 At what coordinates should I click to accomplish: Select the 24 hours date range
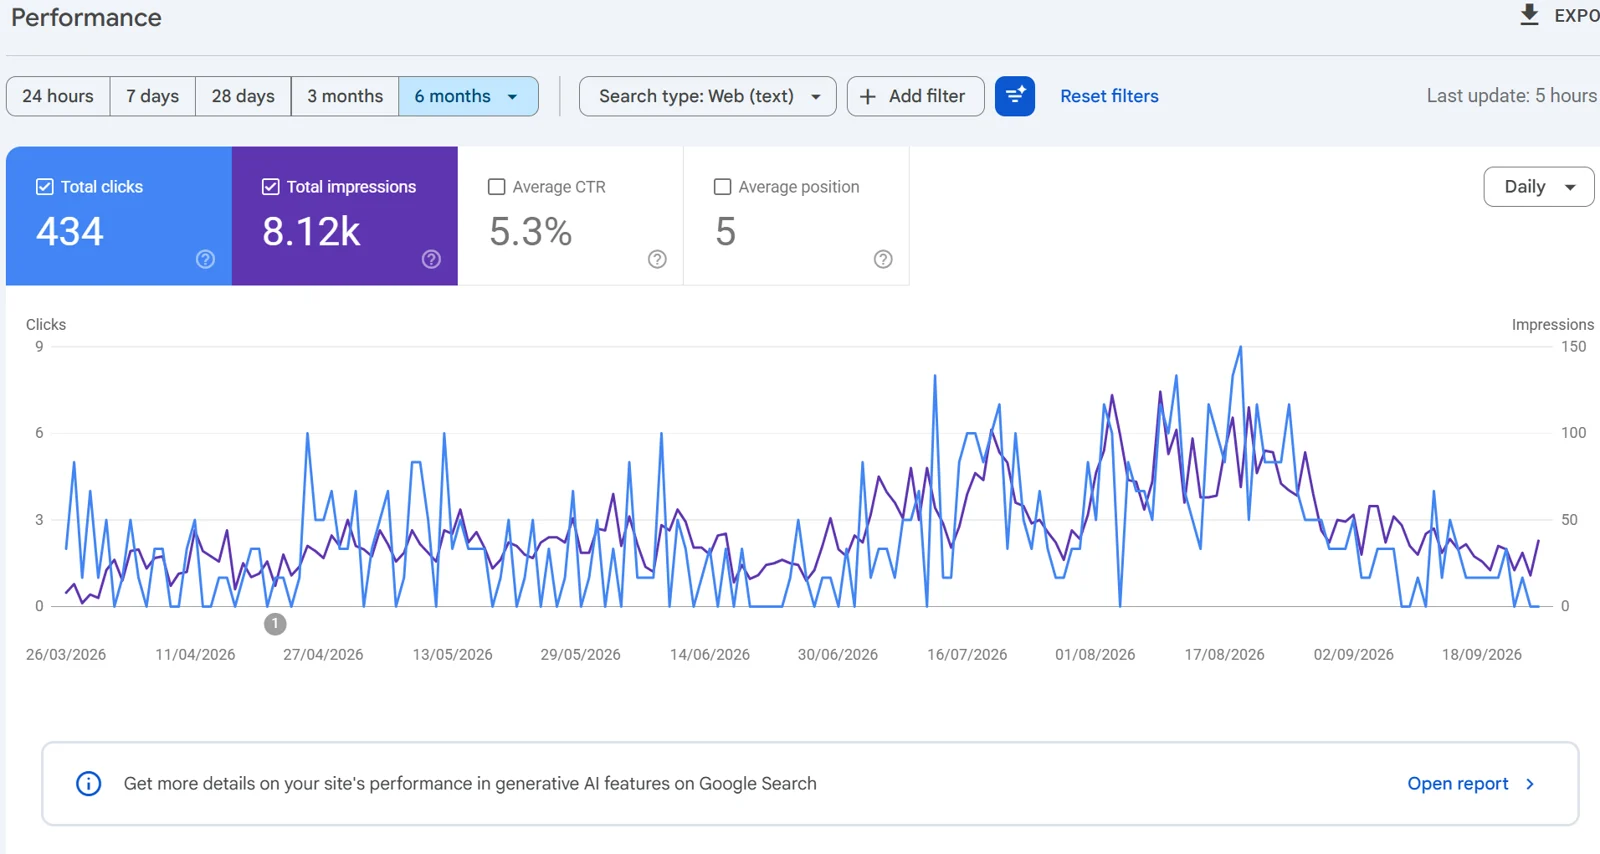point(58,96)
